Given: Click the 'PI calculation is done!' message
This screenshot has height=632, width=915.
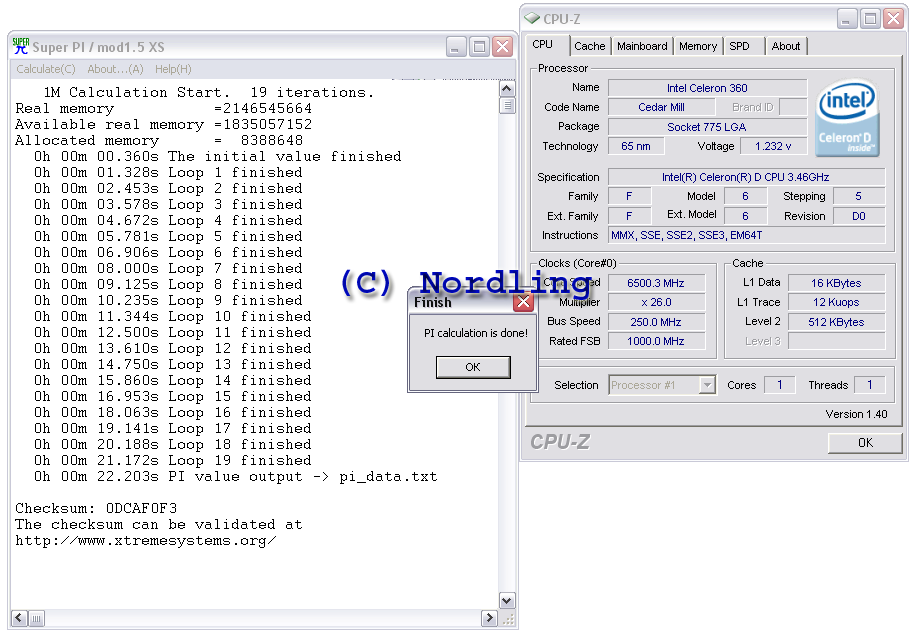Looking at the screenshot, I should (x=476, y=333).
